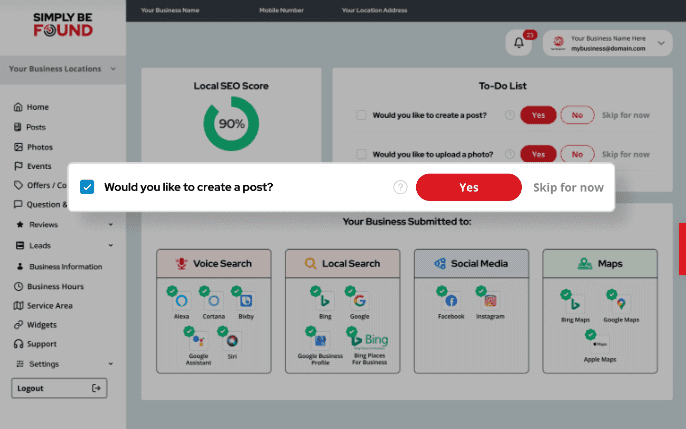Go to Photos in the sidebar
The width and height of the screenshot is (686, 429).
click(39, 147)
